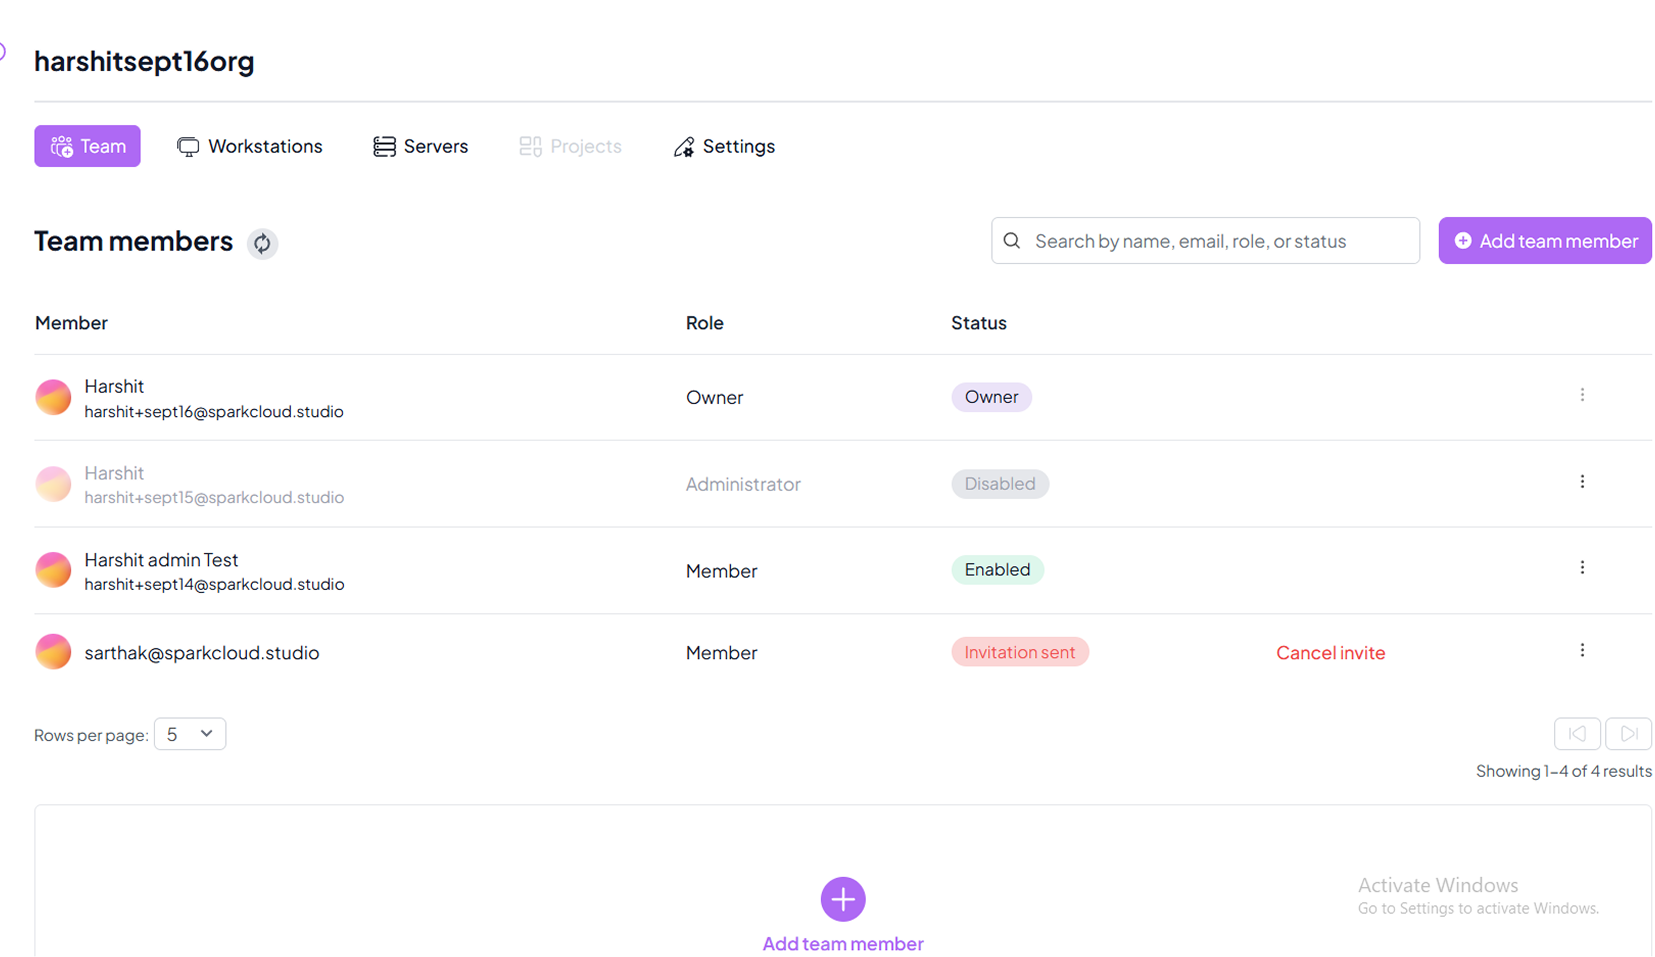Open options menu for sarthak@sparkcloud.studio
1655x957 pixels.
coord(1581,651)
